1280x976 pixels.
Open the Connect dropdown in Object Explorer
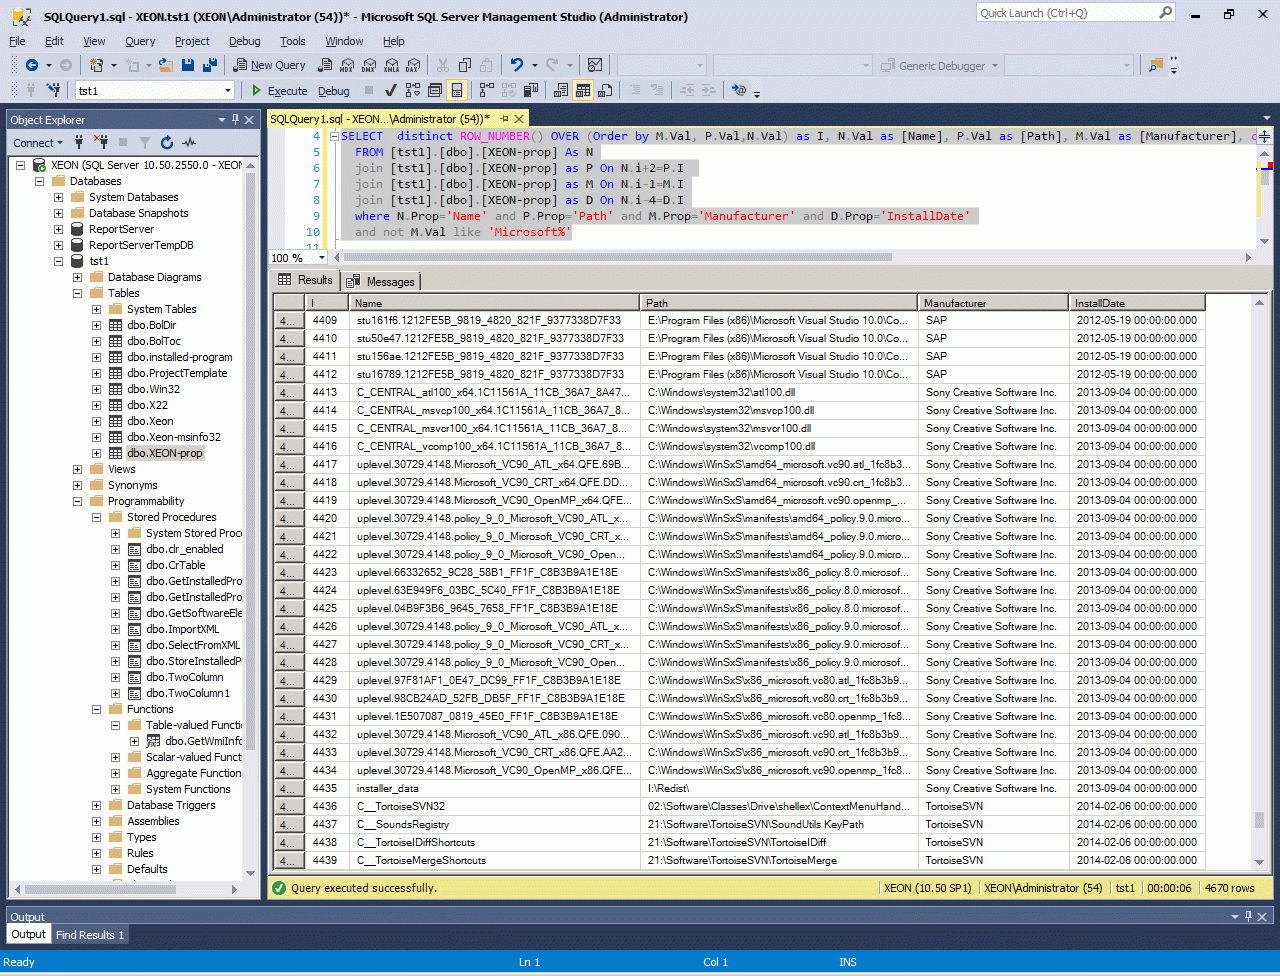tap(39, 142)
